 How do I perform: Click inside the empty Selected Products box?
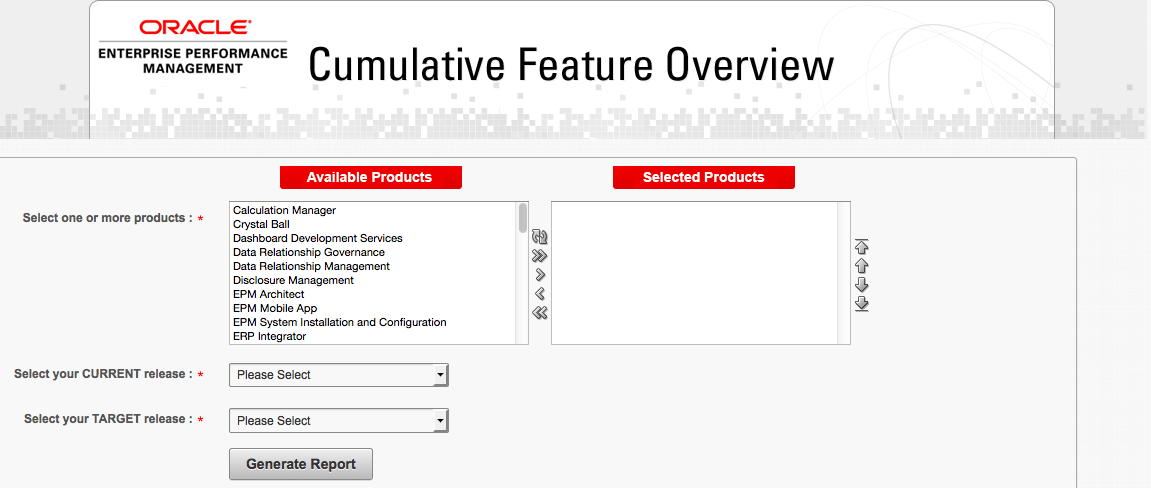click(x=700, y=273)
